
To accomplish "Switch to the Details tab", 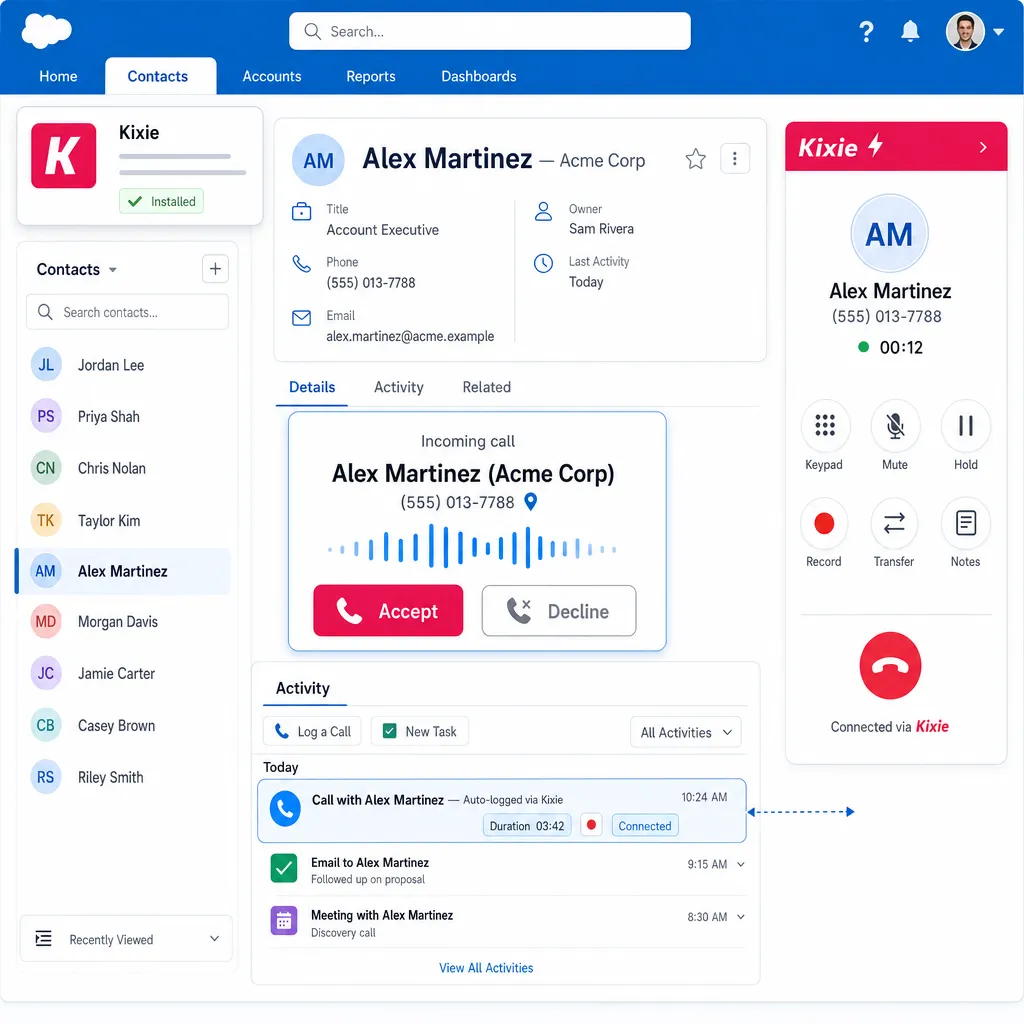I will [x=312, y=387].
